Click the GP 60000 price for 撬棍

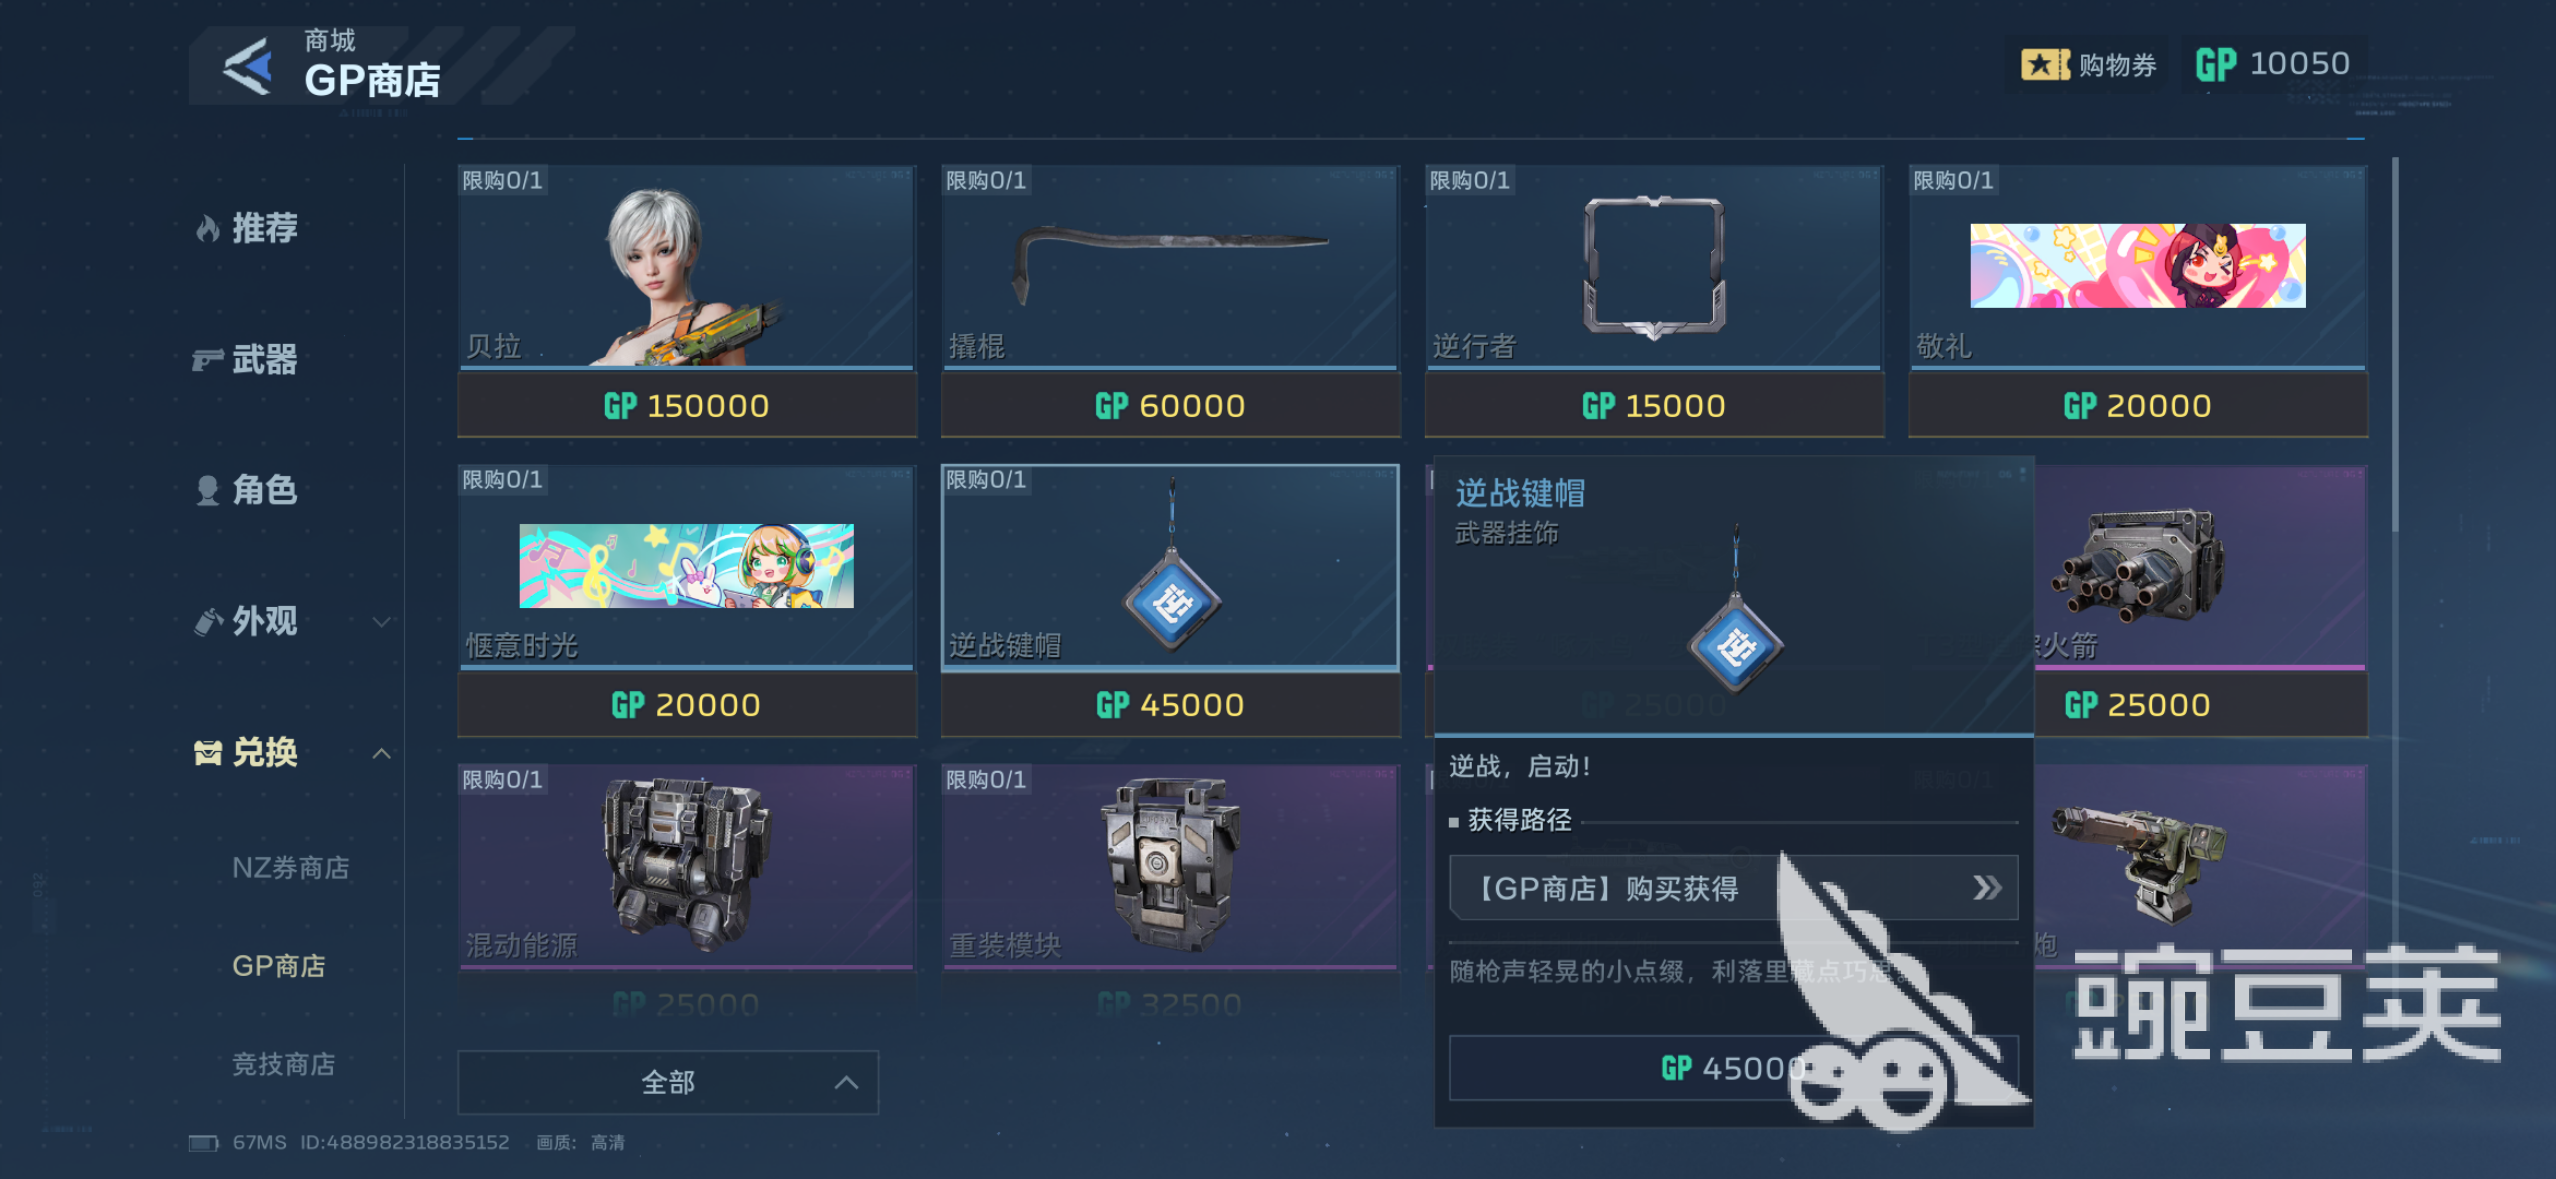click(1170, 406)
